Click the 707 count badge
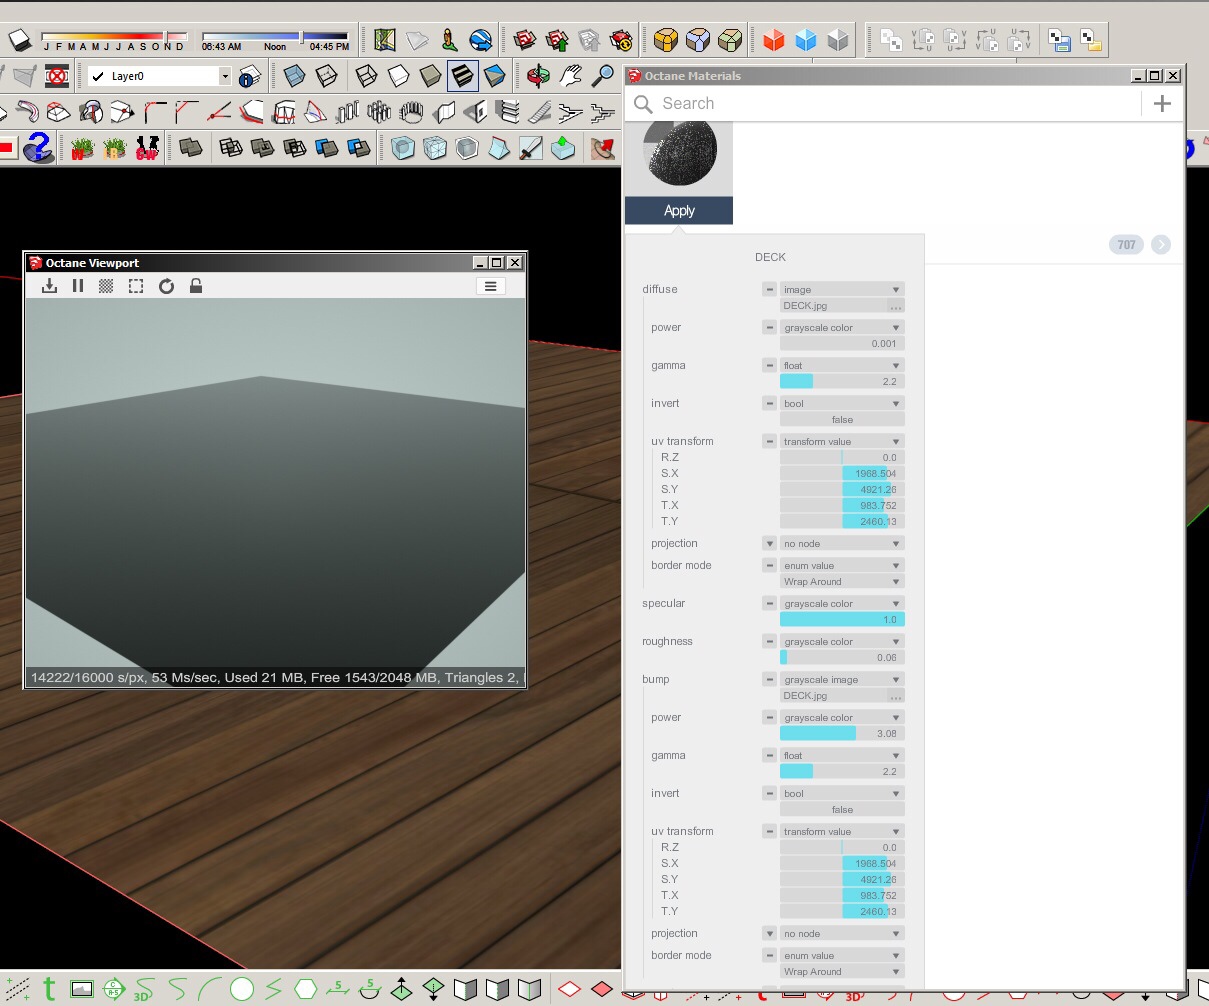Image resolution: width=1209 pixels, height=1006 pixels. coord(1127,245)
